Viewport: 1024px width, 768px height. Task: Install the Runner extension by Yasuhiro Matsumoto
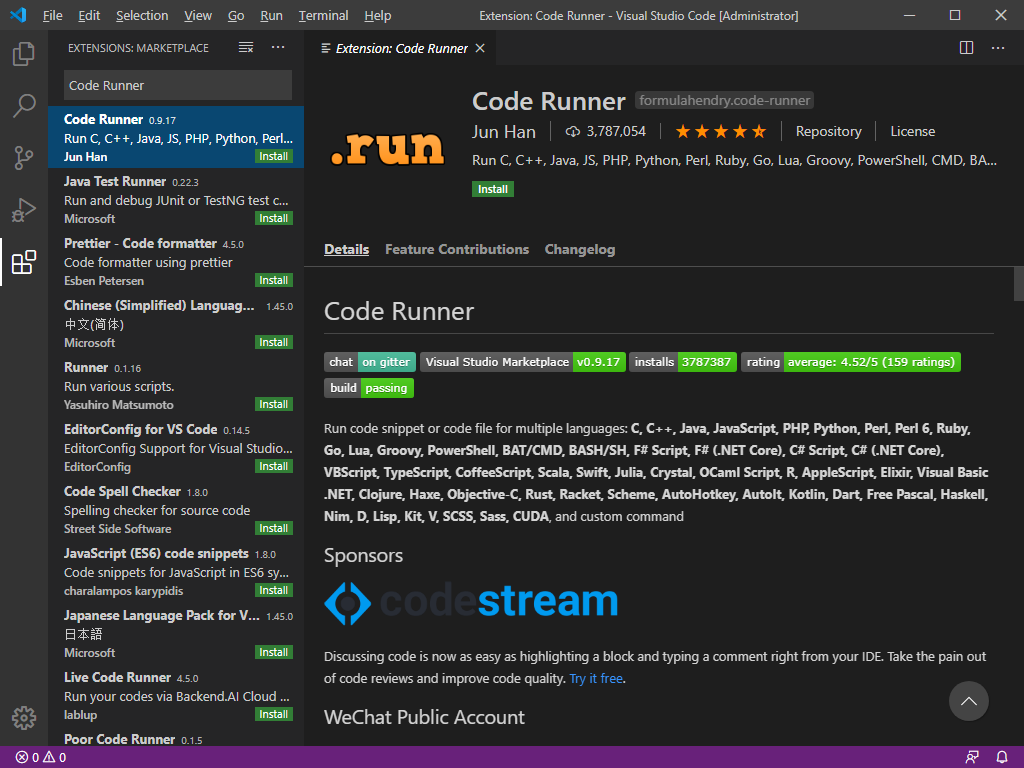click(x=274, y=404)
